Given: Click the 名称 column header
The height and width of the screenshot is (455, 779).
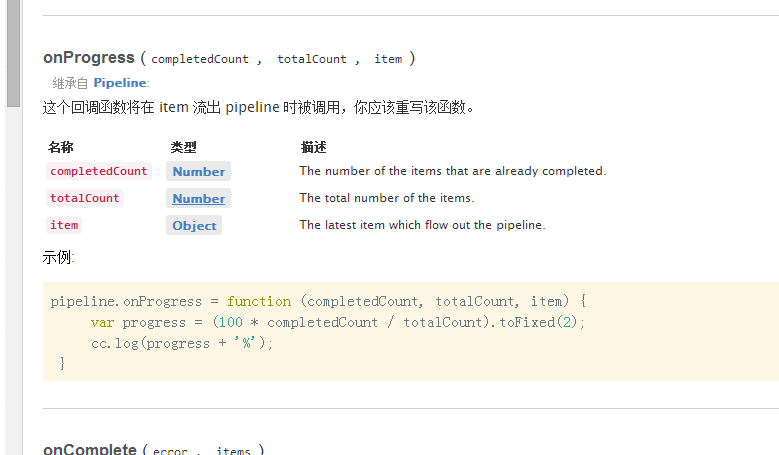Looking at the screenshot, I should pos(61,147).
